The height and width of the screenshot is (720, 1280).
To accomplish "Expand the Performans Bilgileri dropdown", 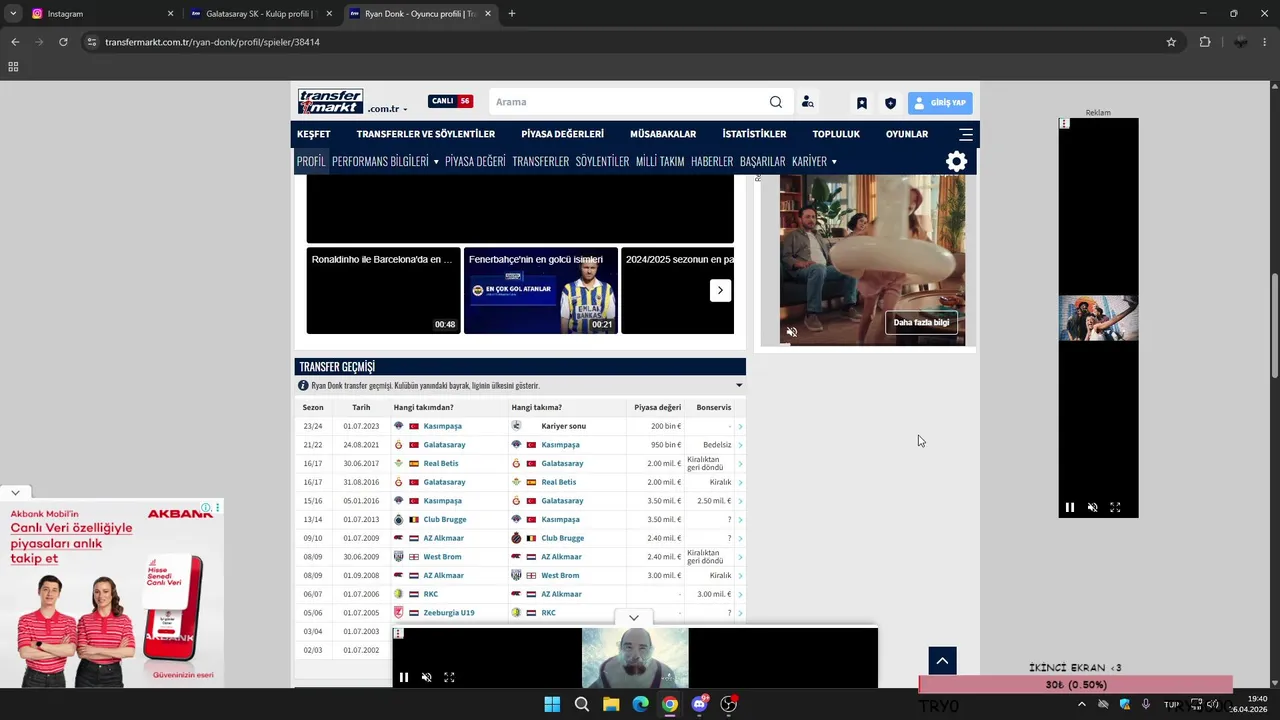I will (x=436, y=162).
